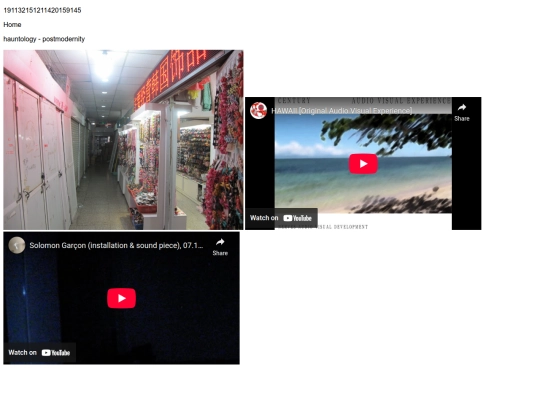540x405 pixels.
Task: Click the 191132151211420159145 site title
Action: pos(42,10)
